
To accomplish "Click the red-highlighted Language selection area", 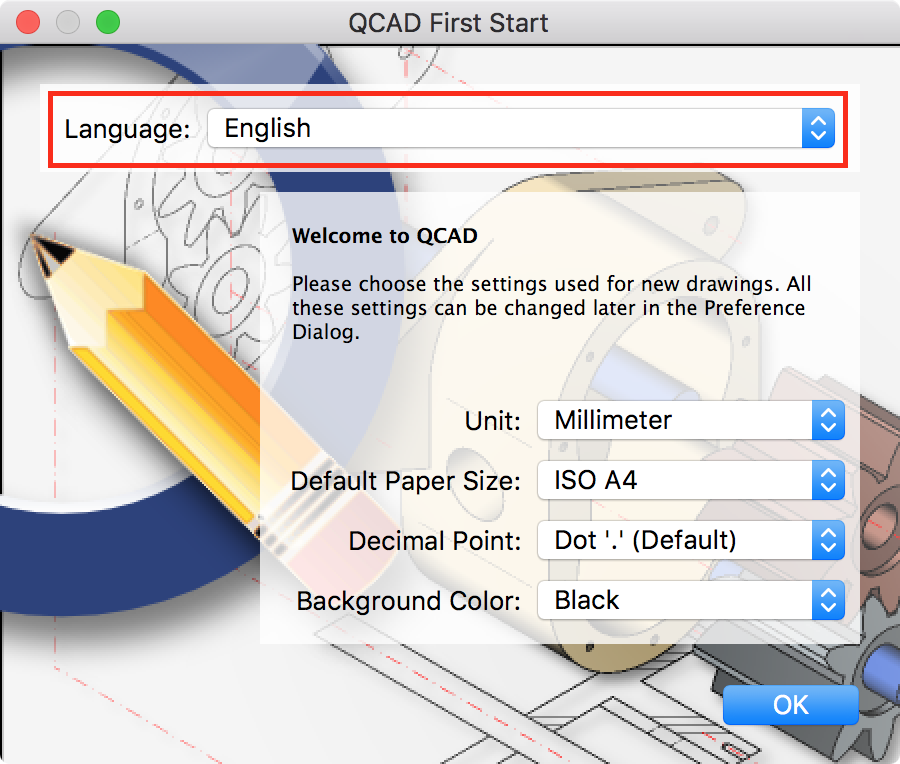I will (x=450, y=128).
